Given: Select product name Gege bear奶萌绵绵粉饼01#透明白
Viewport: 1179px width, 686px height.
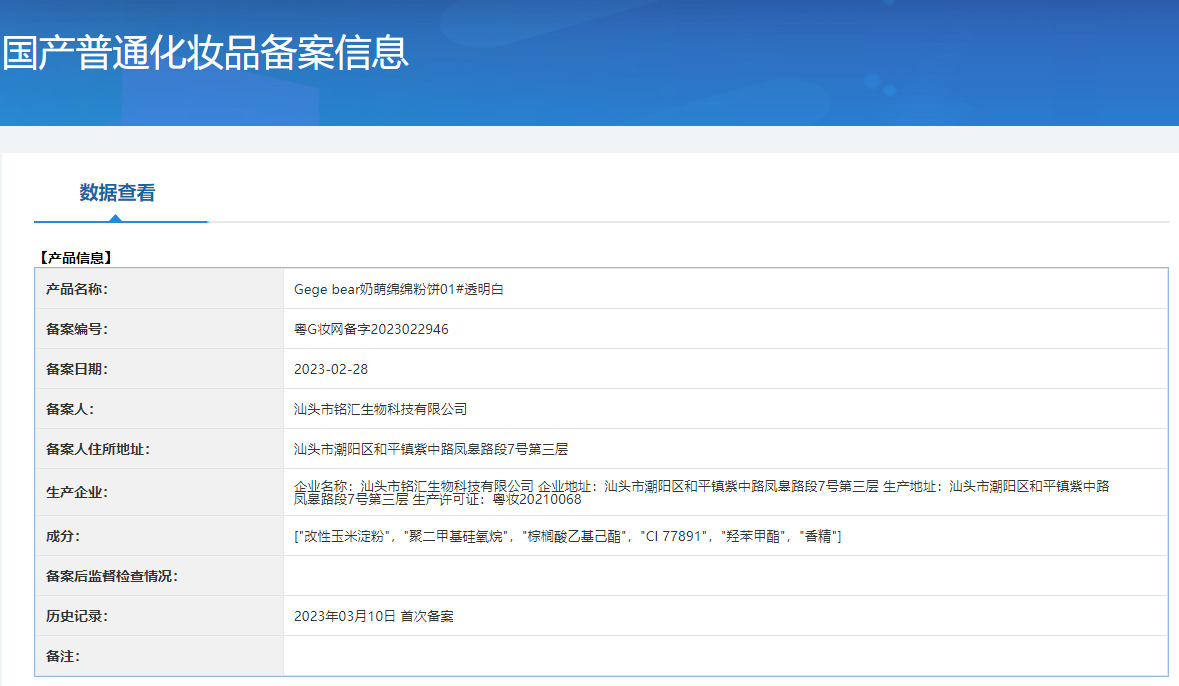Looking at the screenshot, I should [399, 289].
